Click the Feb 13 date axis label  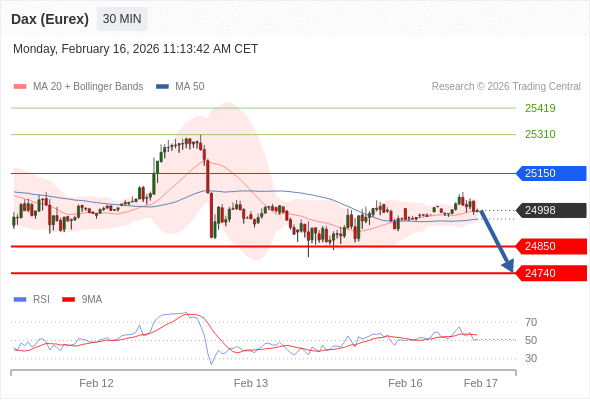(251, 383)
